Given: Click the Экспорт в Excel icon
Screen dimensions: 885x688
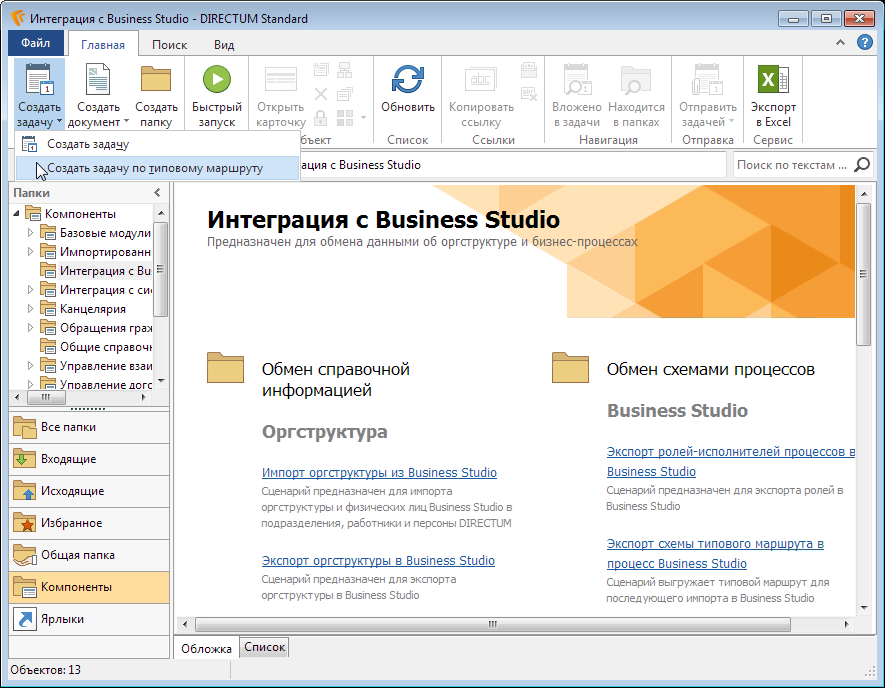Looking at the screenshot, I should pos(773,79).
